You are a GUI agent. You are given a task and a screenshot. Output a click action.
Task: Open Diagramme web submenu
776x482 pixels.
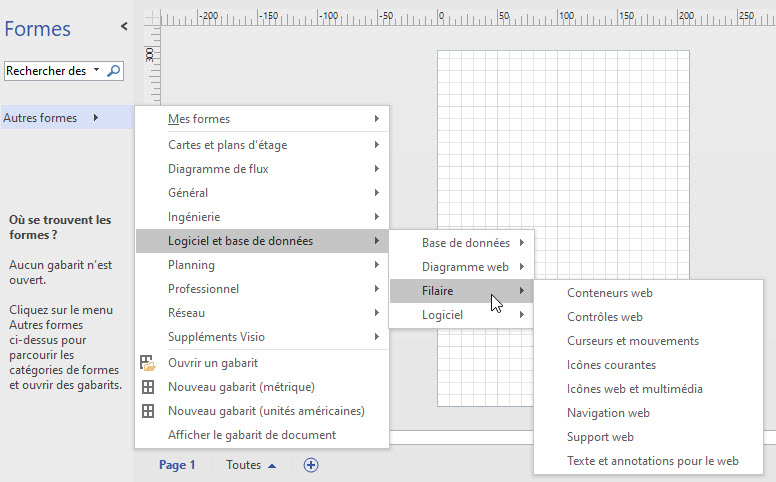click(461, 267)
